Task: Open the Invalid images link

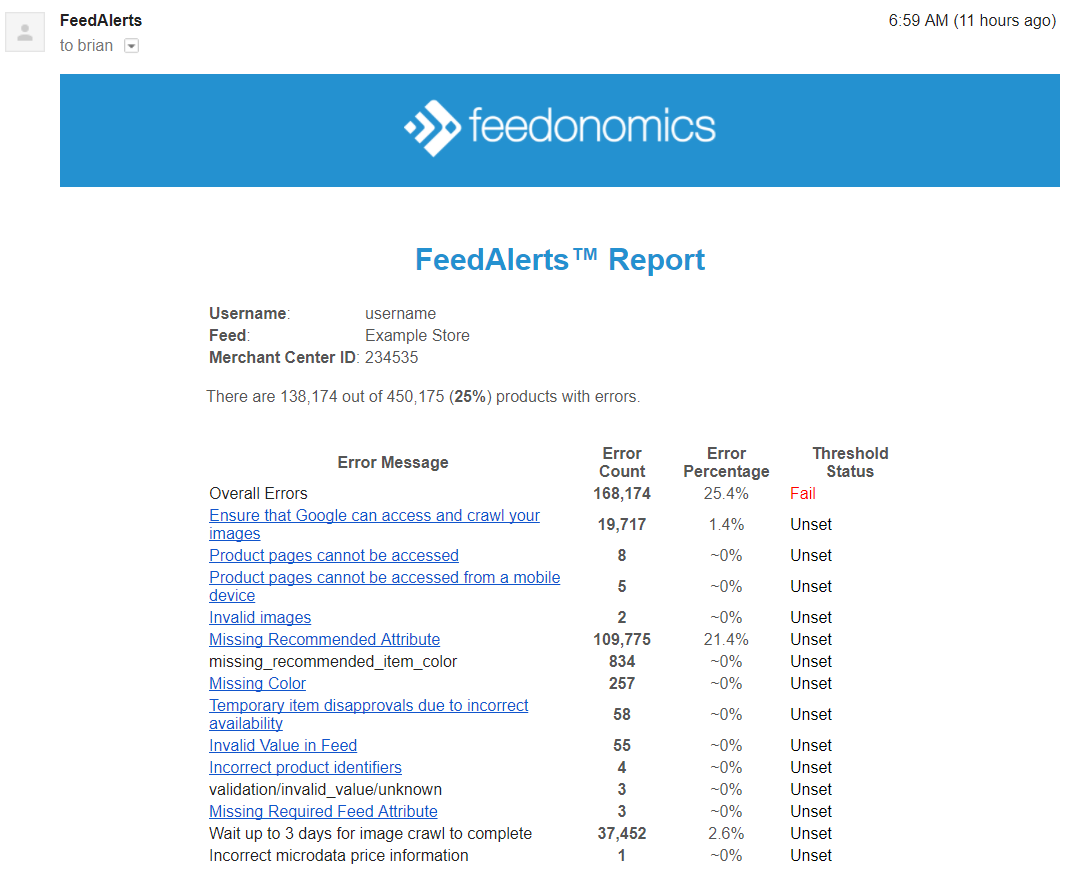Action: click(260, 618)
